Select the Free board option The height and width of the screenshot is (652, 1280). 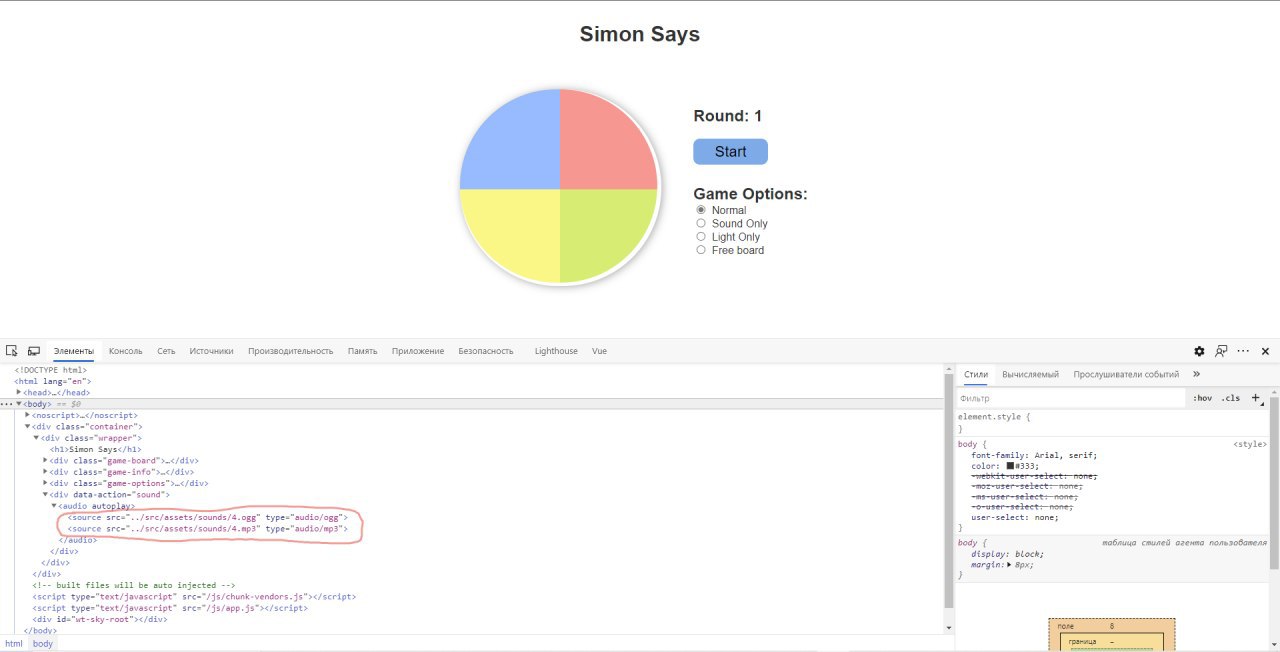(x=701, y=250)
